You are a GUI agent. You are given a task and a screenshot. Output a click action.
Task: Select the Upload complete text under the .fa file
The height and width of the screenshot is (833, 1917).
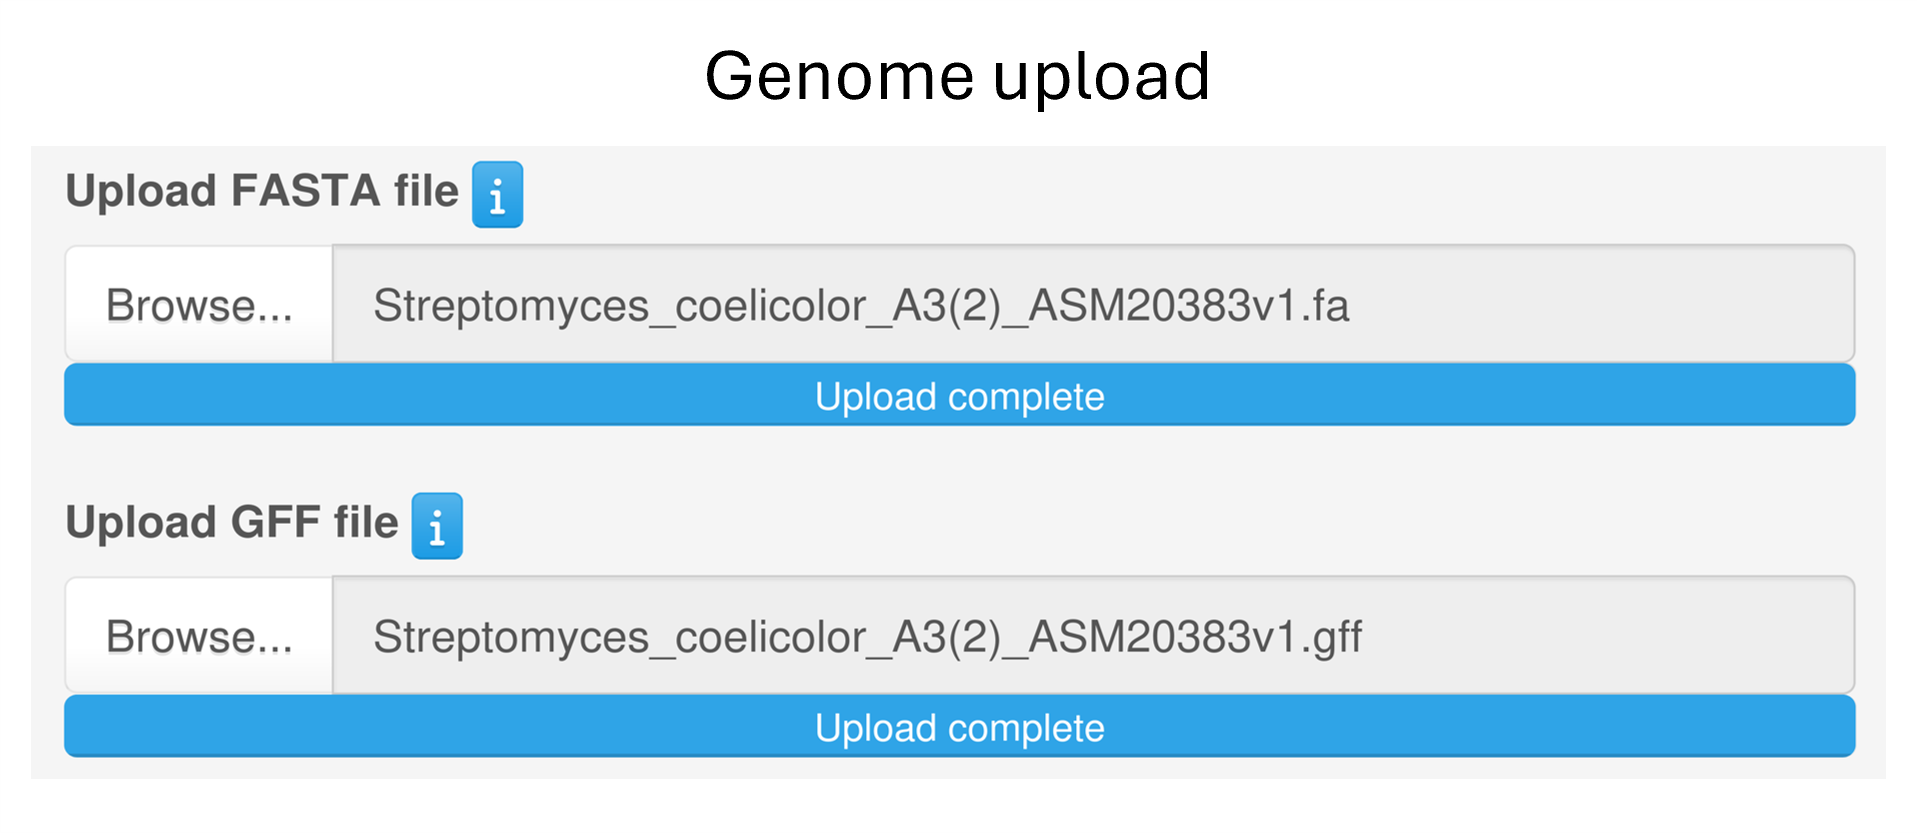(959, 397)
